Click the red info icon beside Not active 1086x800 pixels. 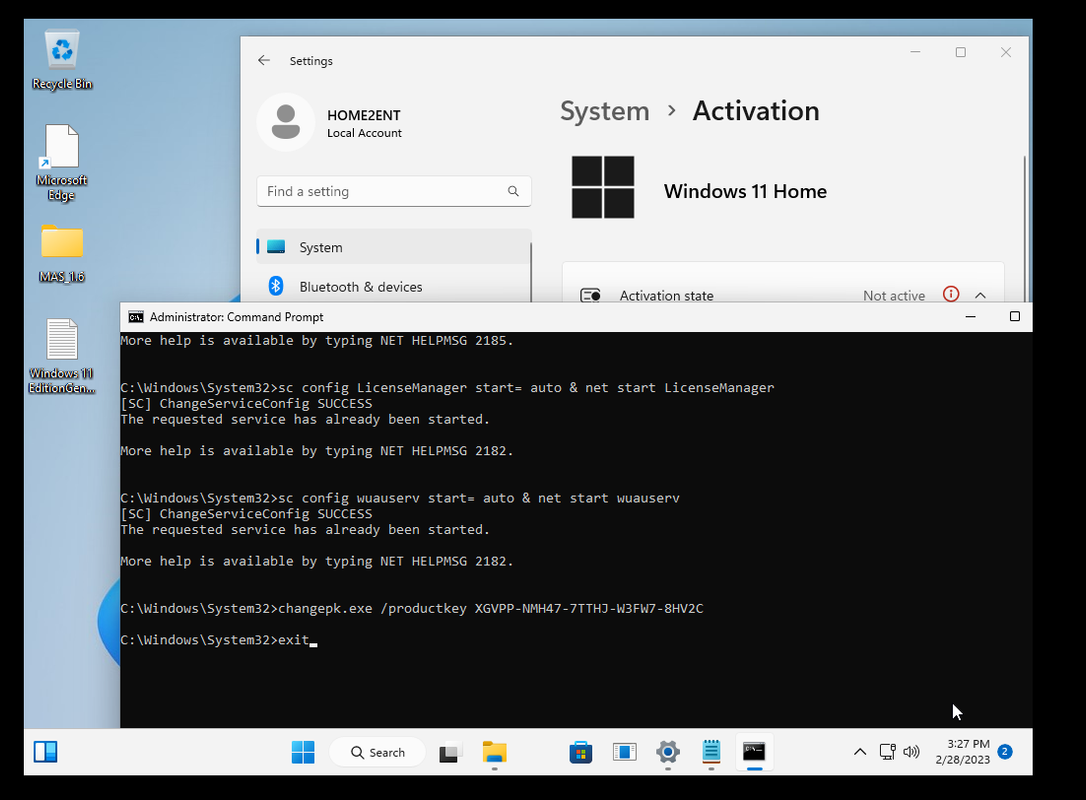951,294
